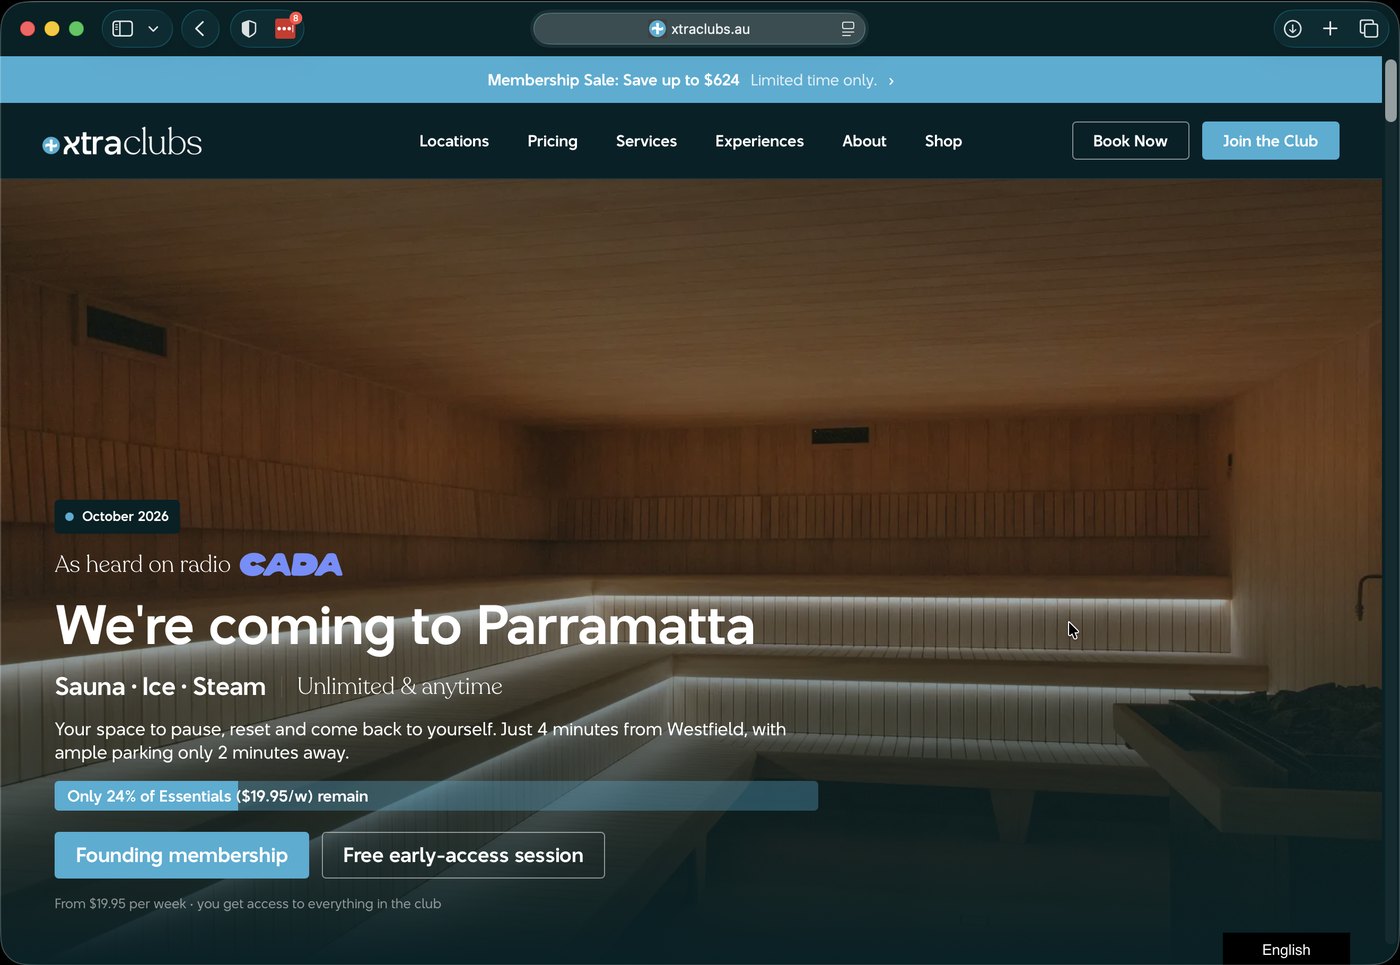The width and height of the screenshot is (1400, 965).
Task: Open the Locations menu
Action: [454, 141]
